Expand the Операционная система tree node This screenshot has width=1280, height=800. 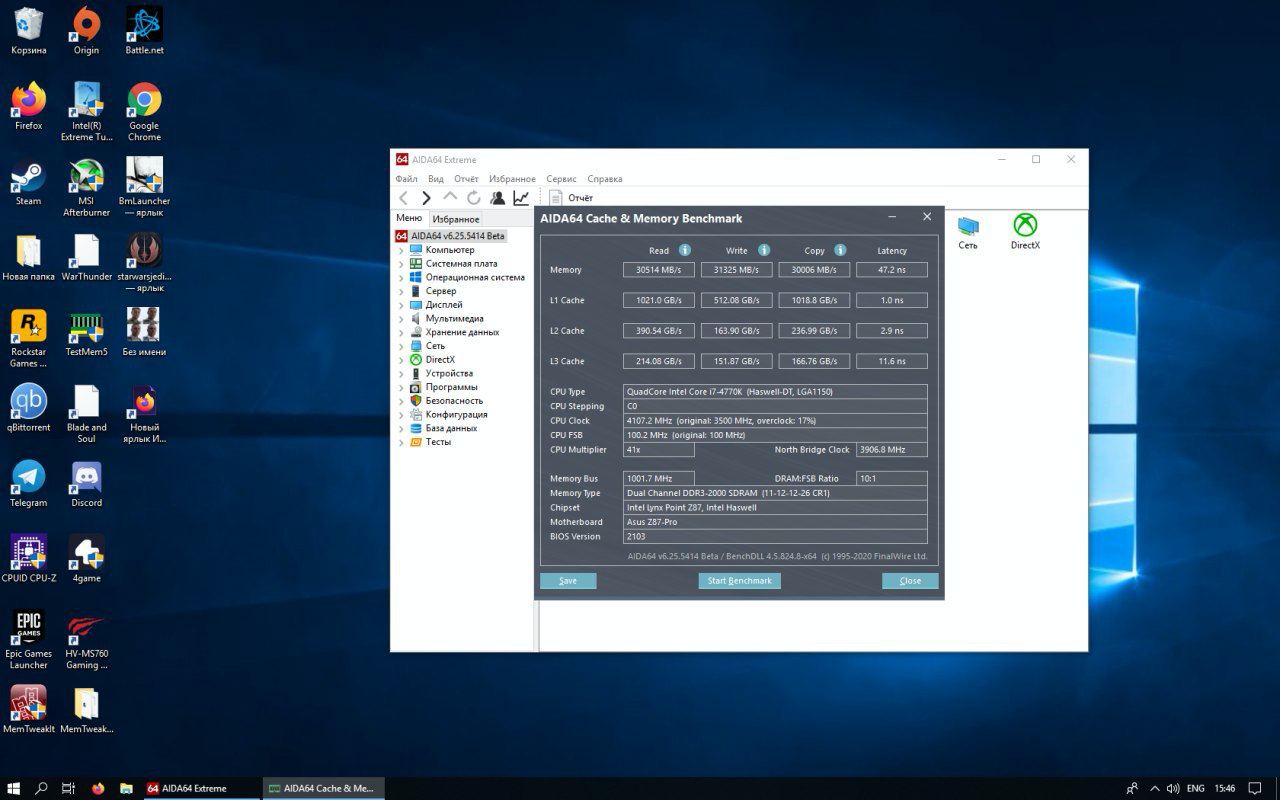click(402, 277)
